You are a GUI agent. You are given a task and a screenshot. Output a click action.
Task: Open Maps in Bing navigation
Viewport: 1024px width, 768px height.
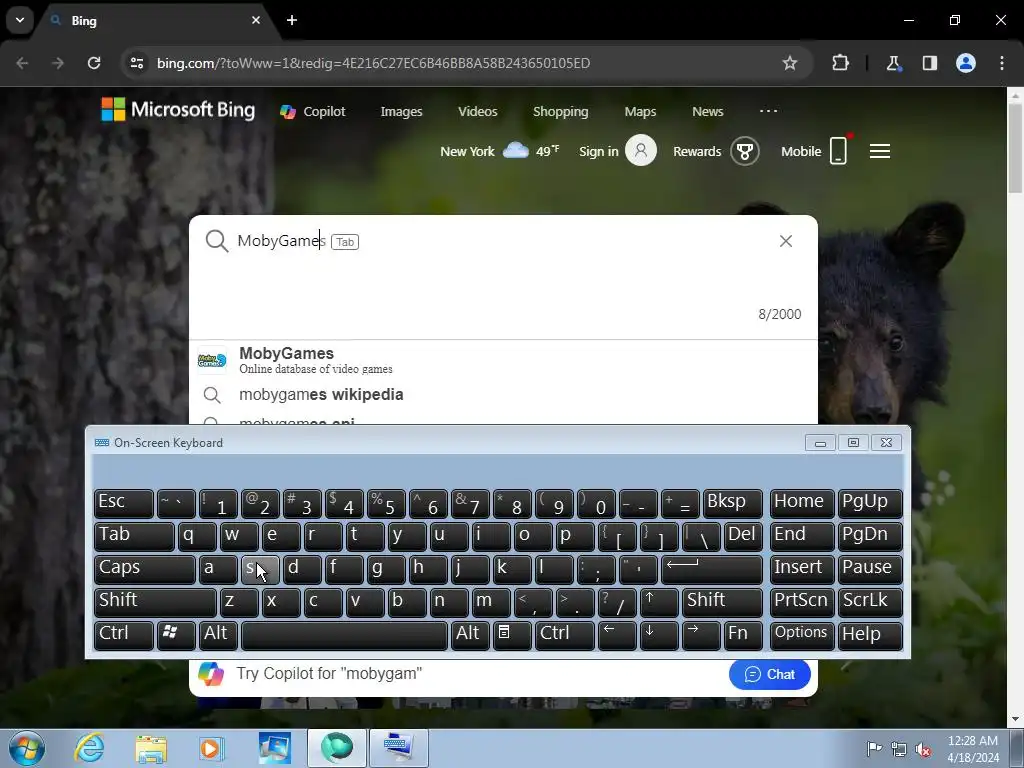pyautogui.click(x=640, y=112)
